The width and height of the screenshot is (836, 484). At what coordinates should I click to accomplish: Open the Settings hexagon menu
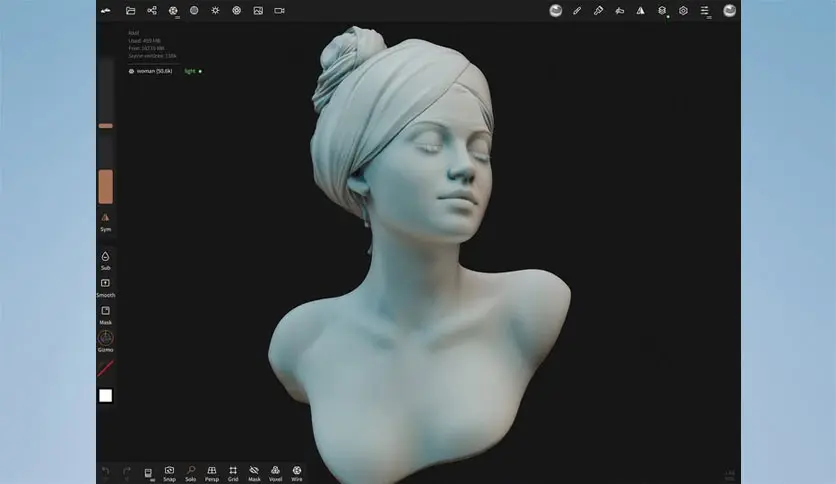coord(684,11)
